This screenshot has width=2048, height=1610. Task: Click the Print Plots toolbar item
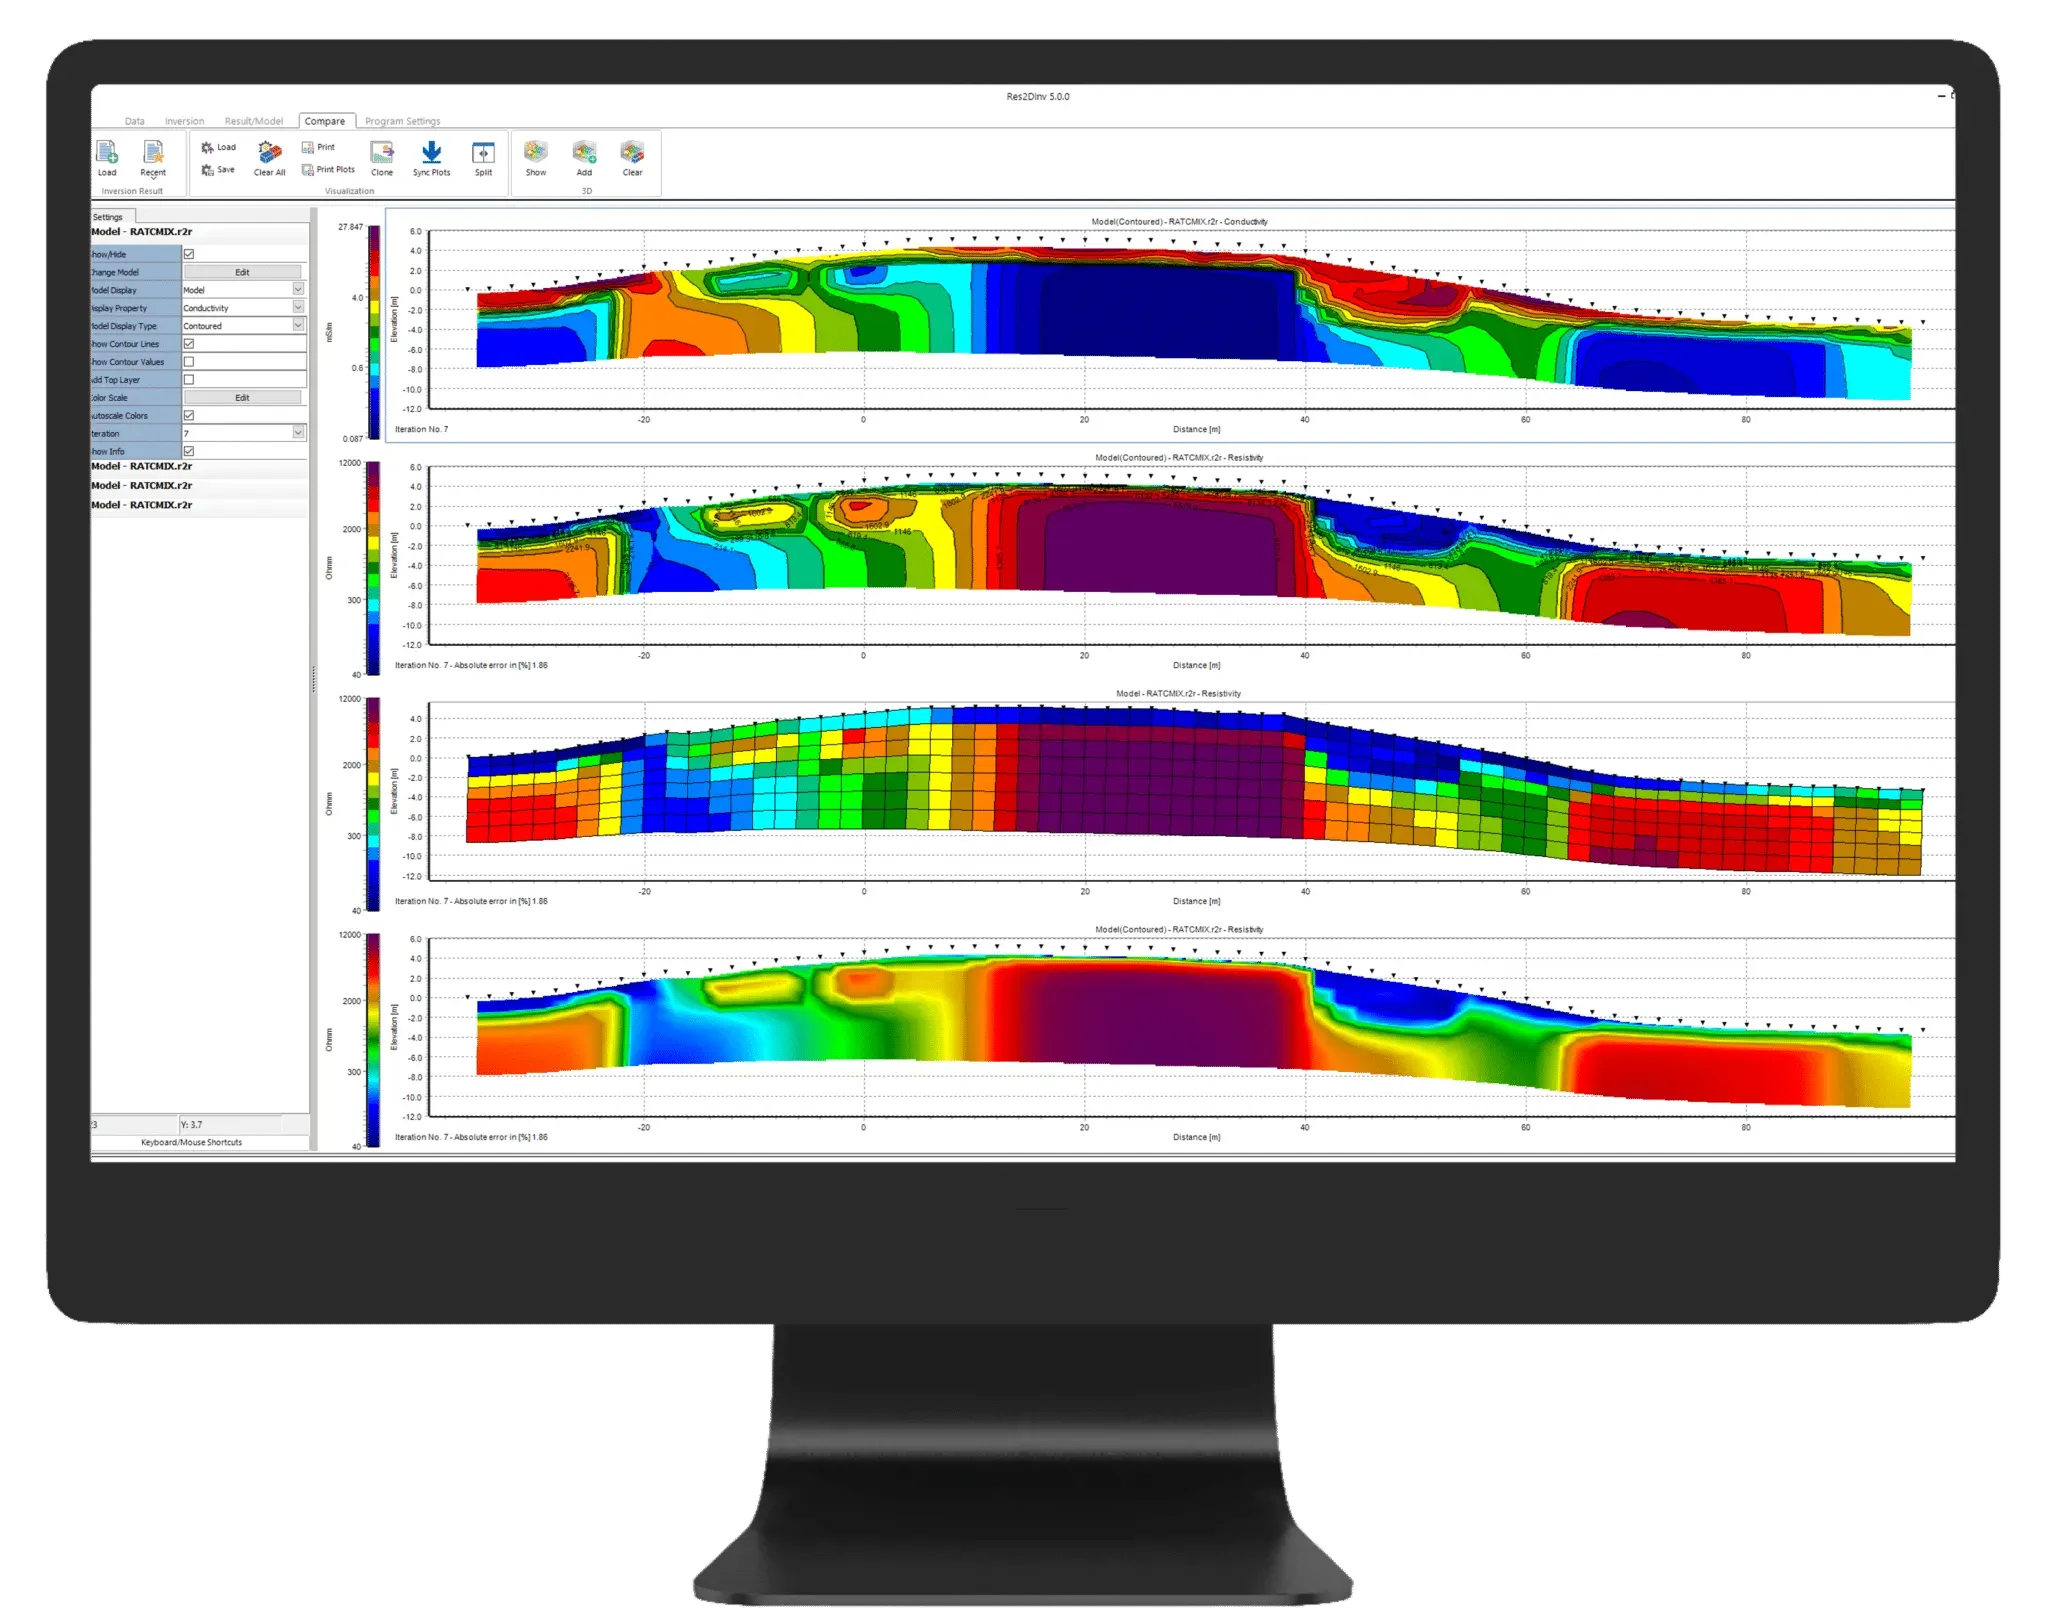328,170
